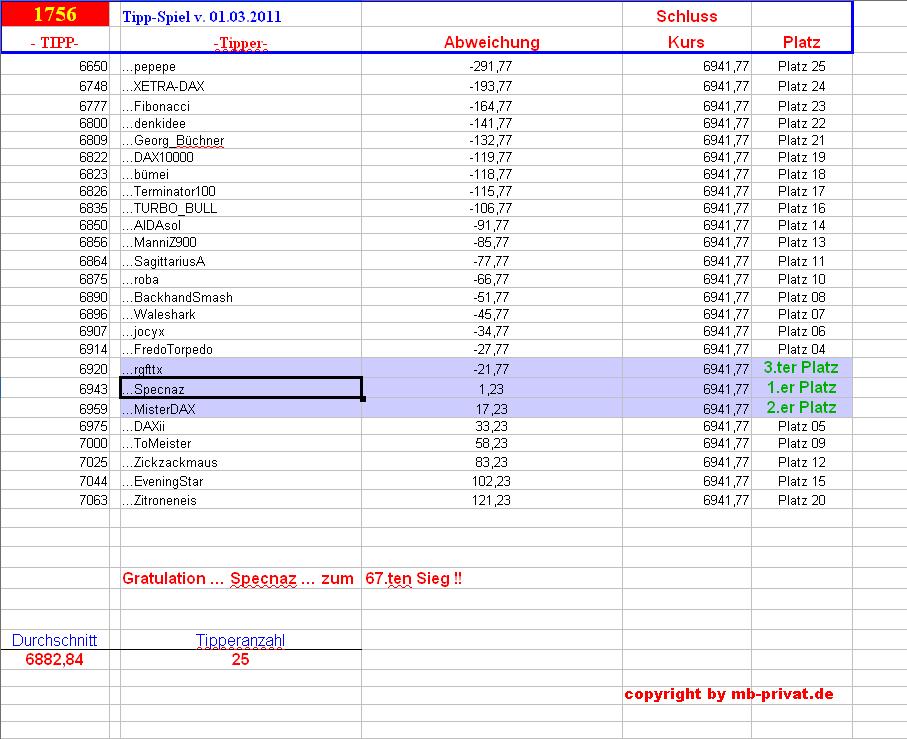Select the Abweichung column header

pos(492,42)
